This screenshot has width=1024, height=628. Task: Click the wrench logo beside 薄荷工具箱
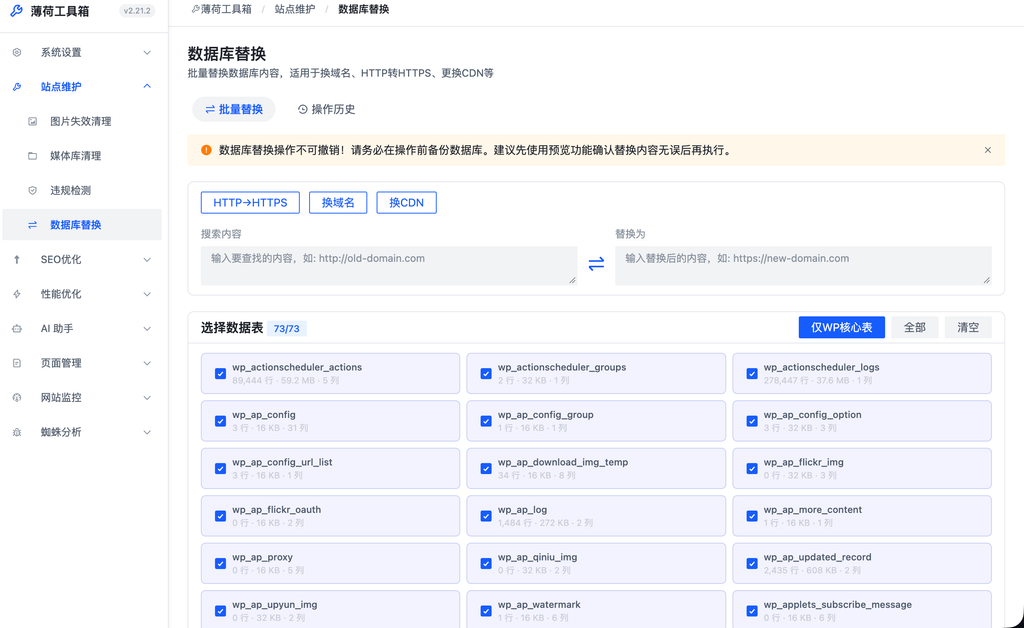[16, 11]
